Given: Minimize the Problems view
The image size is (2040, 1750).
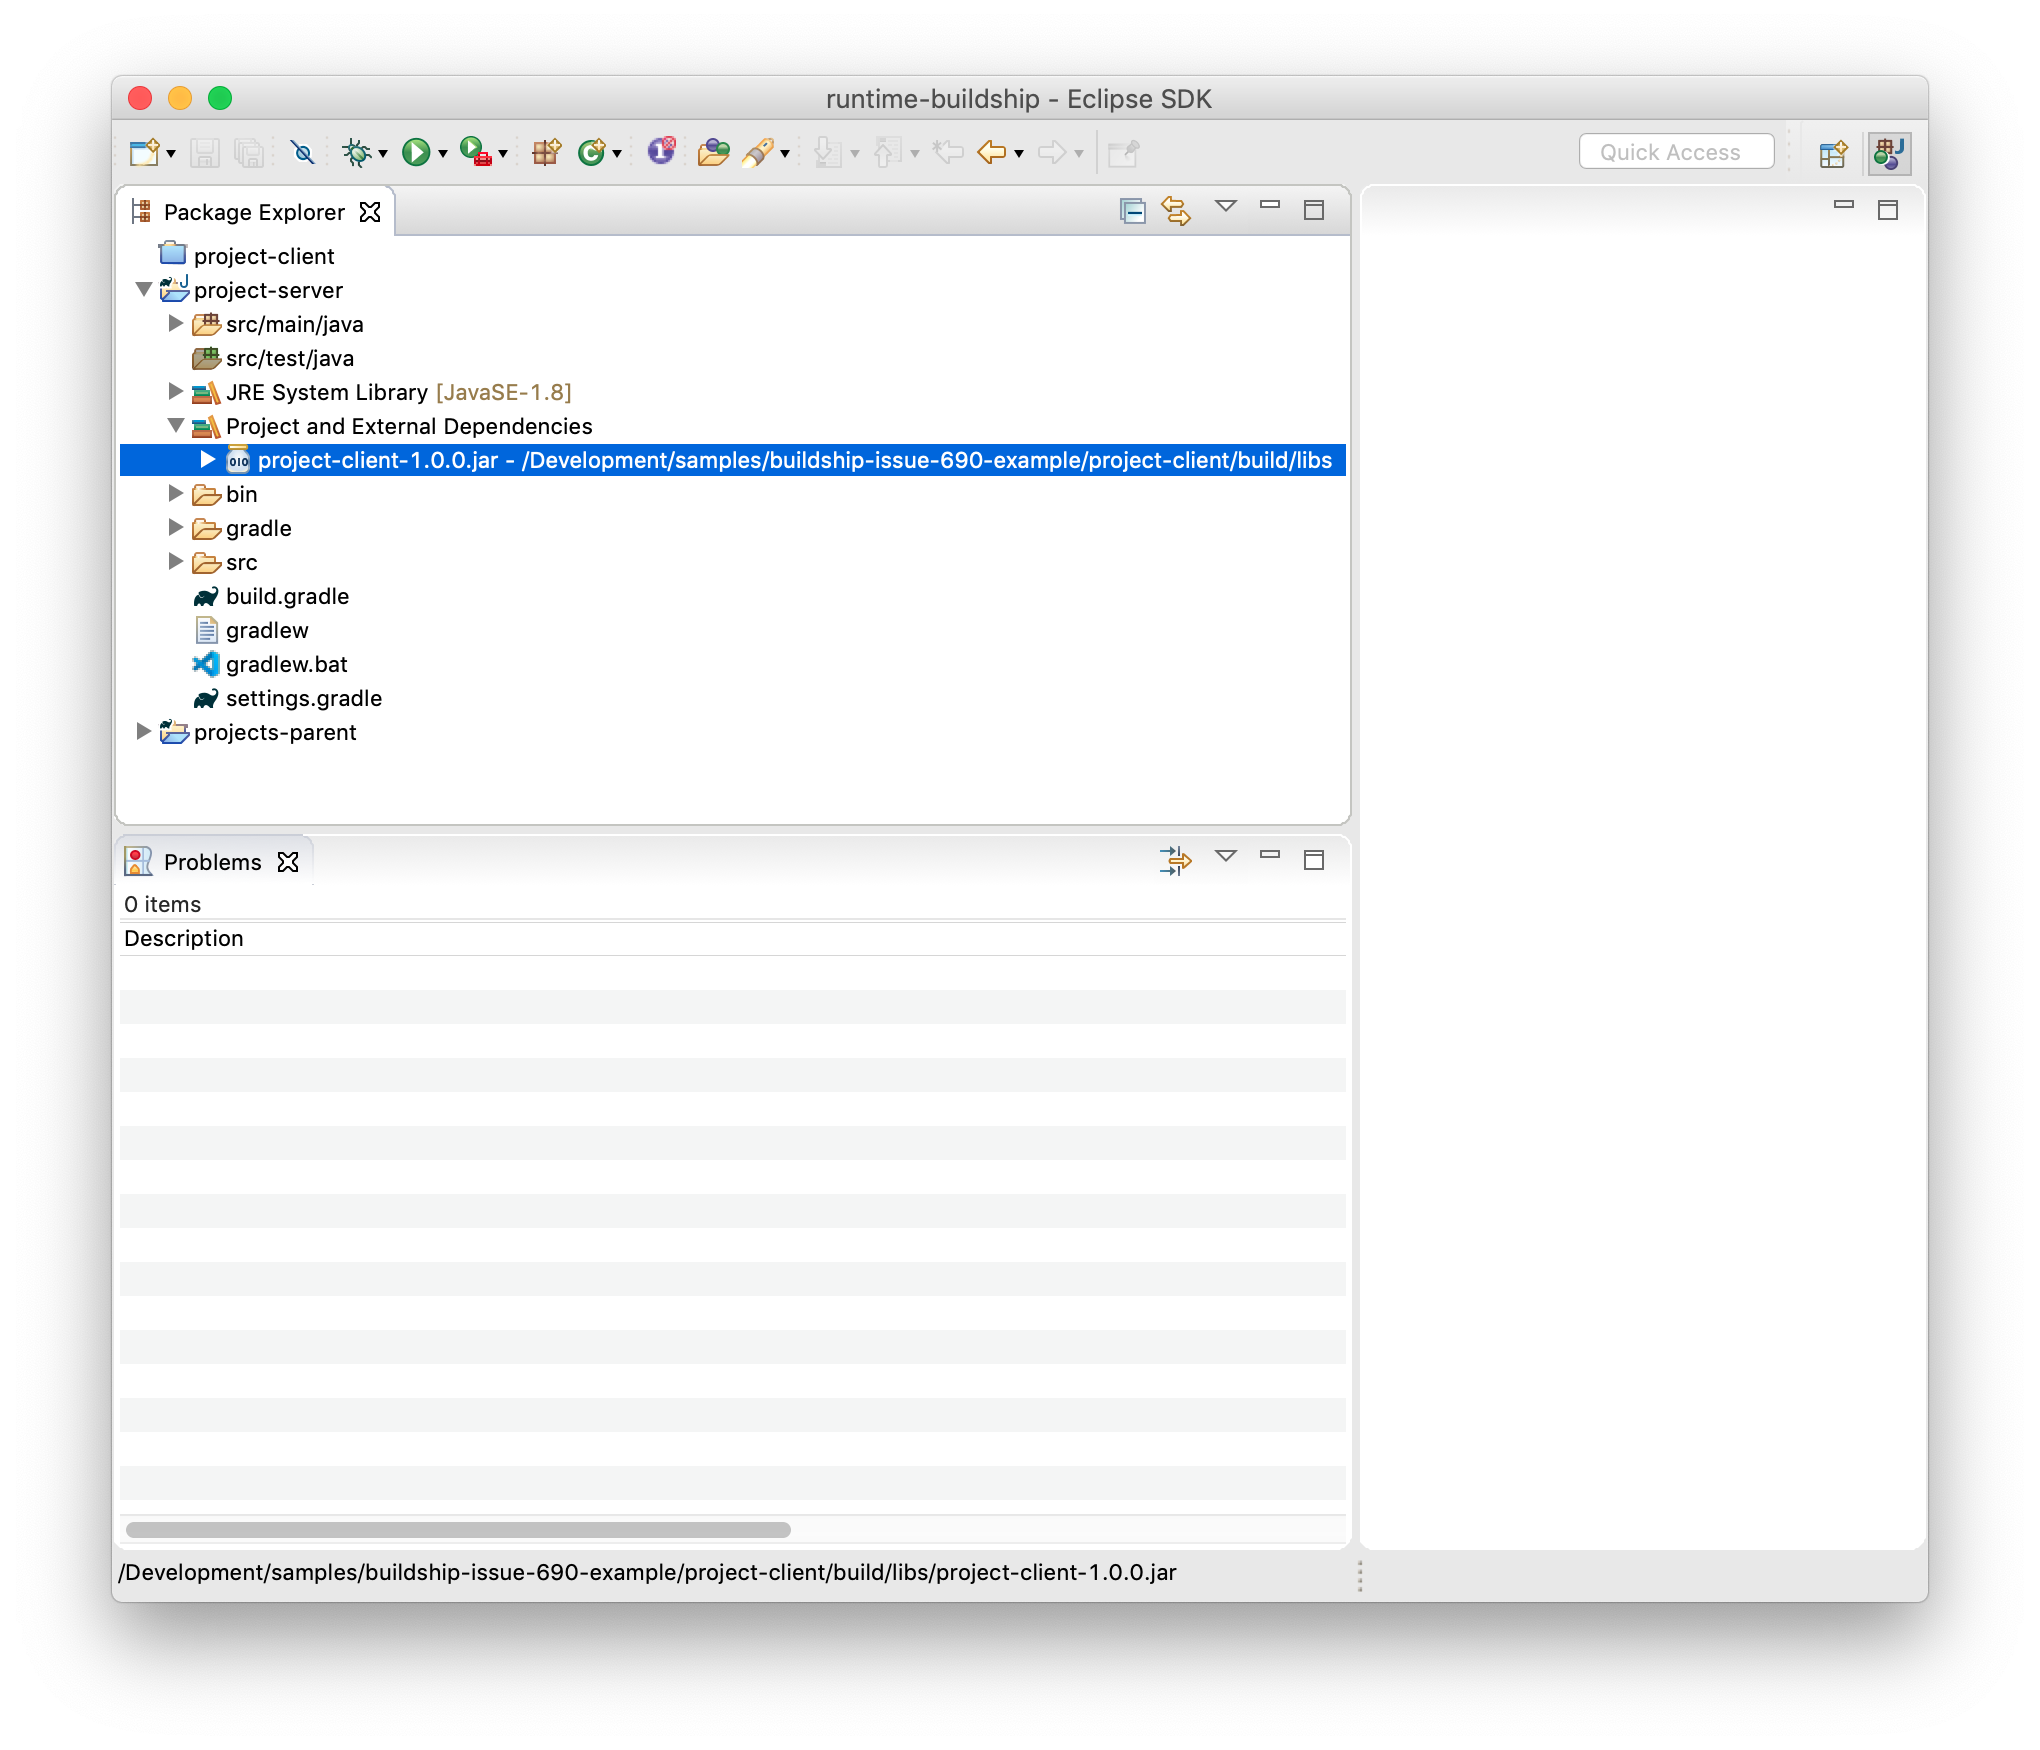Looking at the screenshot, I should (x=1270, y=859).
